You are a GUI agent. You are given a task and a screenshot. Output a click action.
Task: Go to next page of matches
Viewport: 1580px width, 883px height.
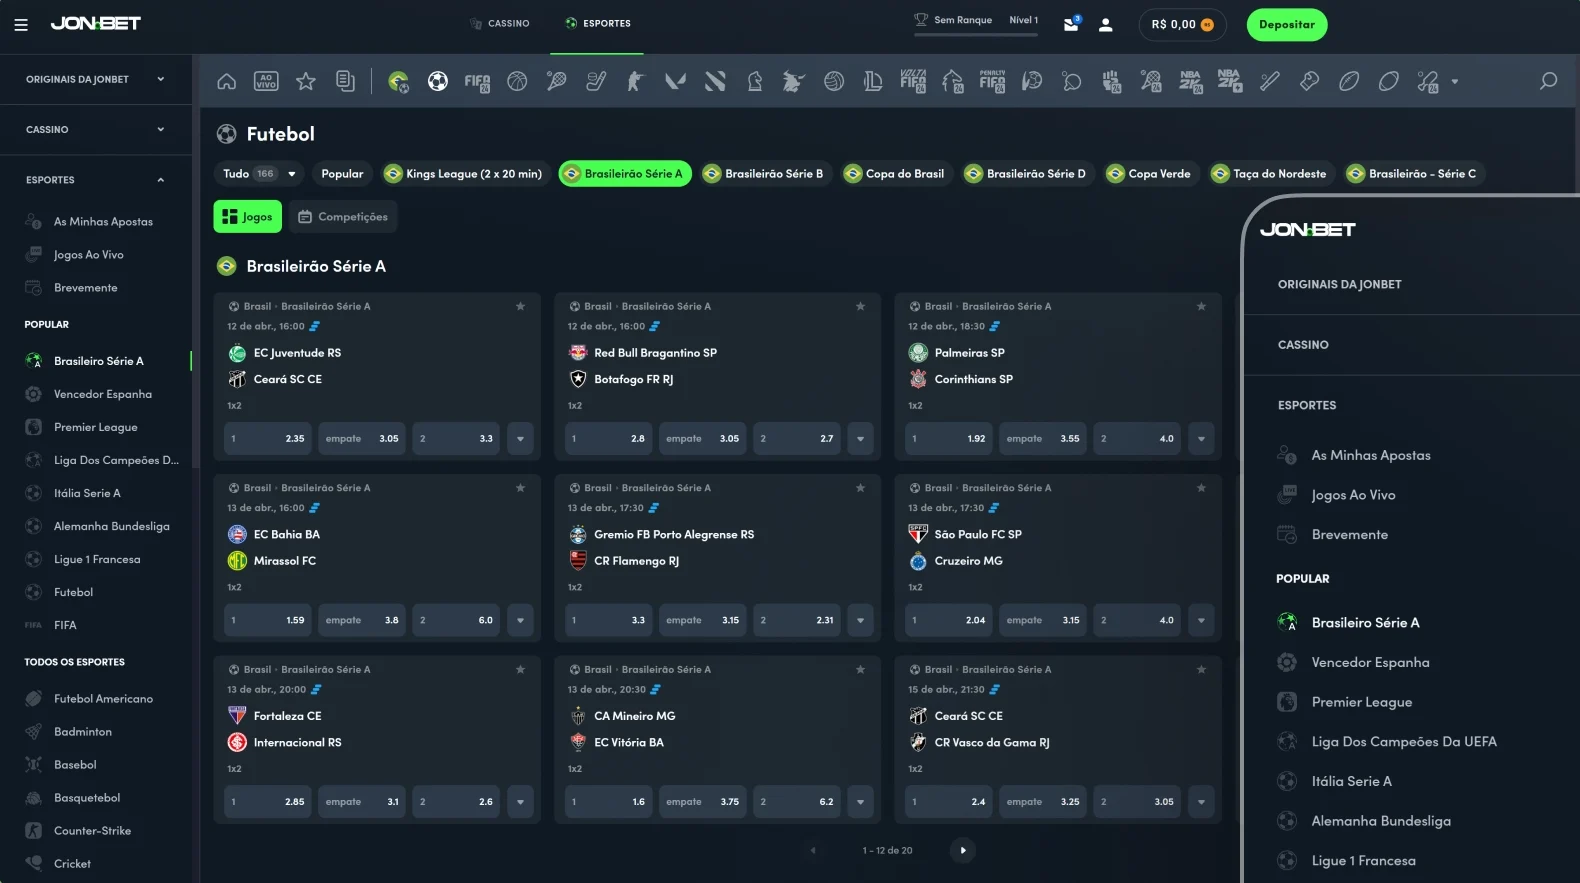click(962, 850)
